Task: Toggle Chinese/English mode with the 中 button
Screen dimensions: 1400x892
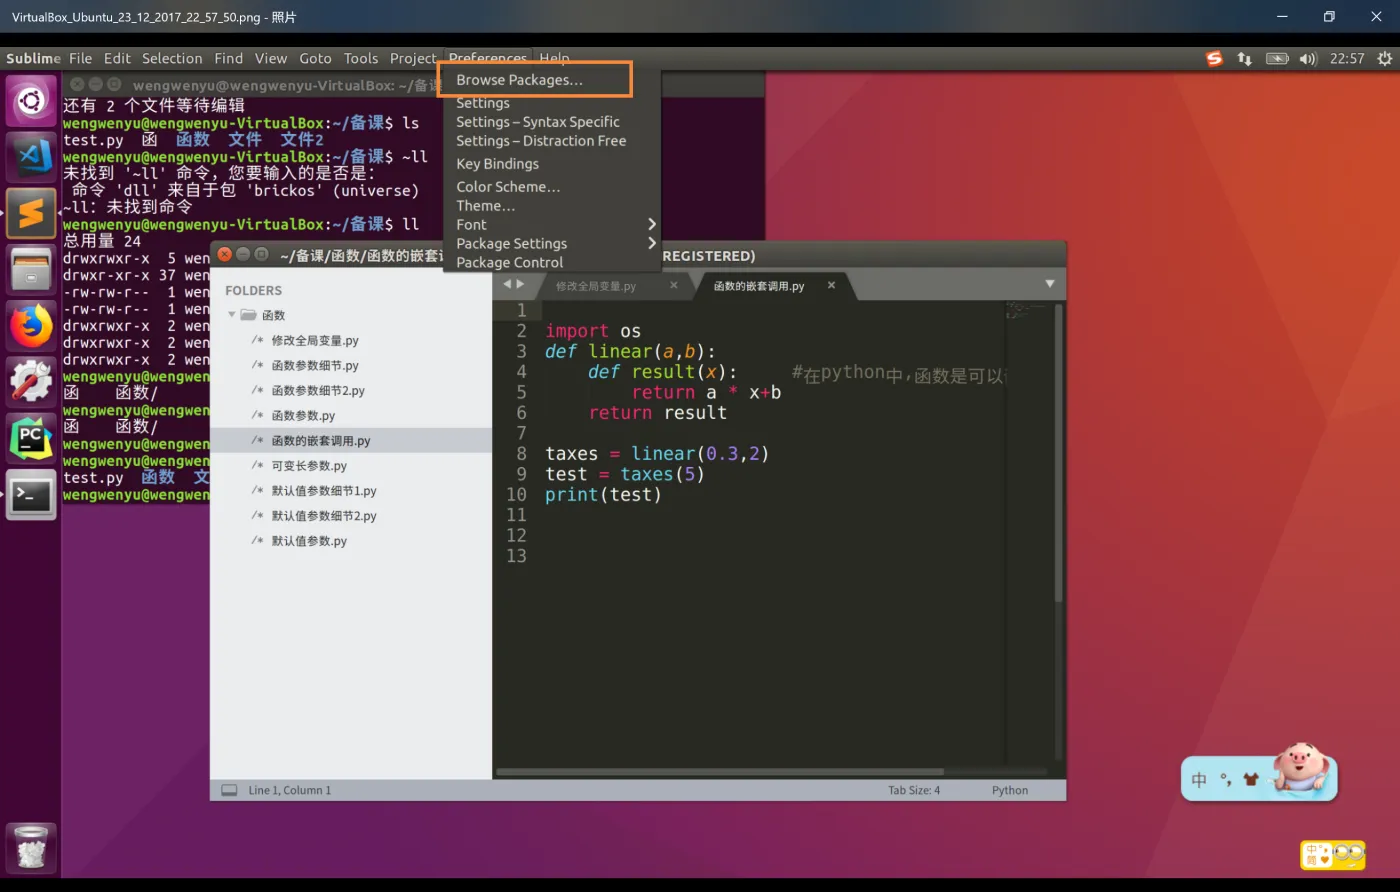Action: [x=1200, y=780]
